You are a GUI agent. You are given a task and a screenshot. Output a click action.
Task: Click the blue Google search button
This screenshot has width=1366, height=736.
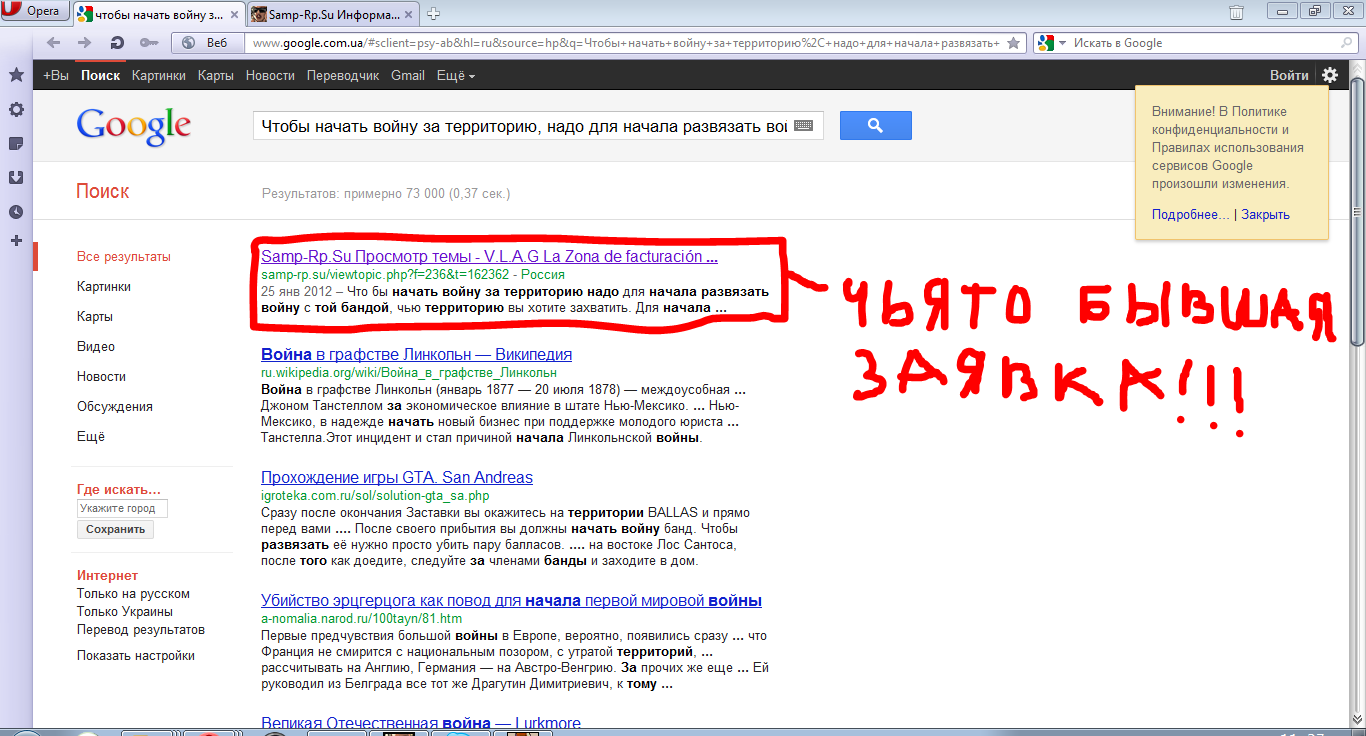click(x=876, y=125)
